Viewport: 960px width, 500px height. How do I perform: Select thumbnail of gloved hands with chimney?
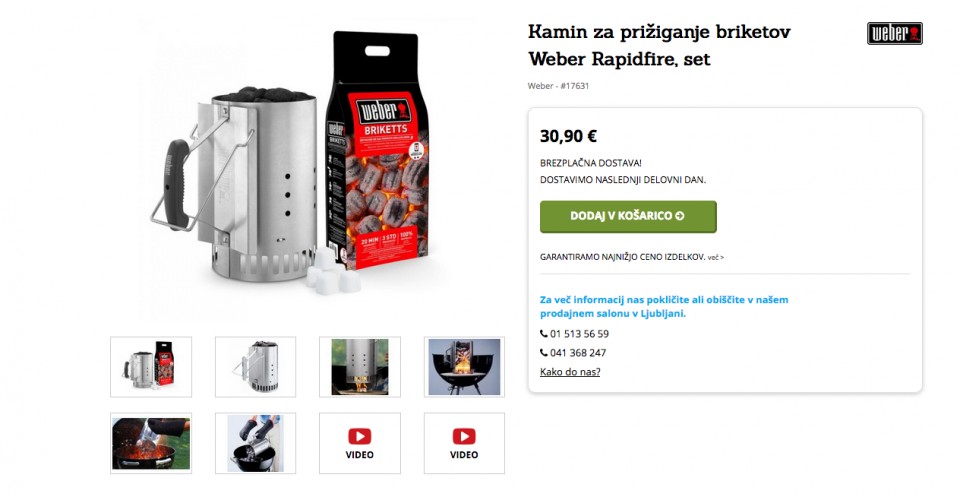255,443
